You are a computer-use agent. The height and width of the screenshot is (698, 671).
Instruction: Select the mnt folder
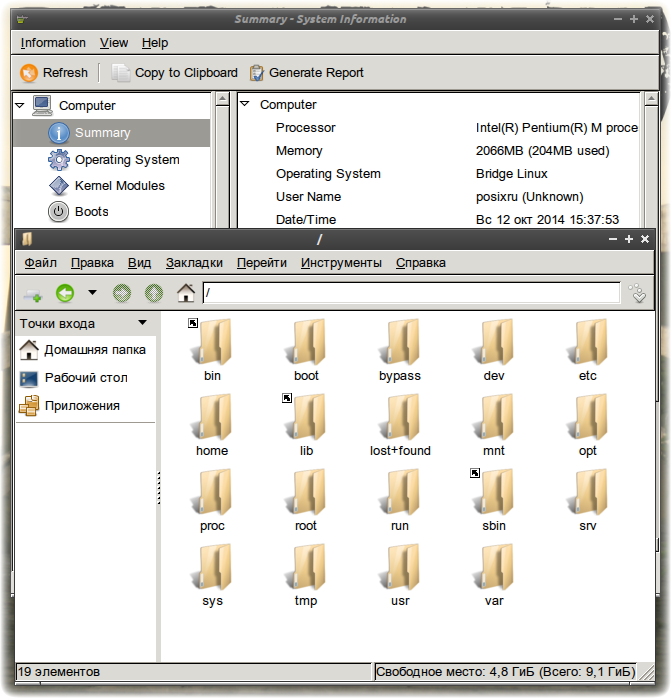[x=494, y=425]
